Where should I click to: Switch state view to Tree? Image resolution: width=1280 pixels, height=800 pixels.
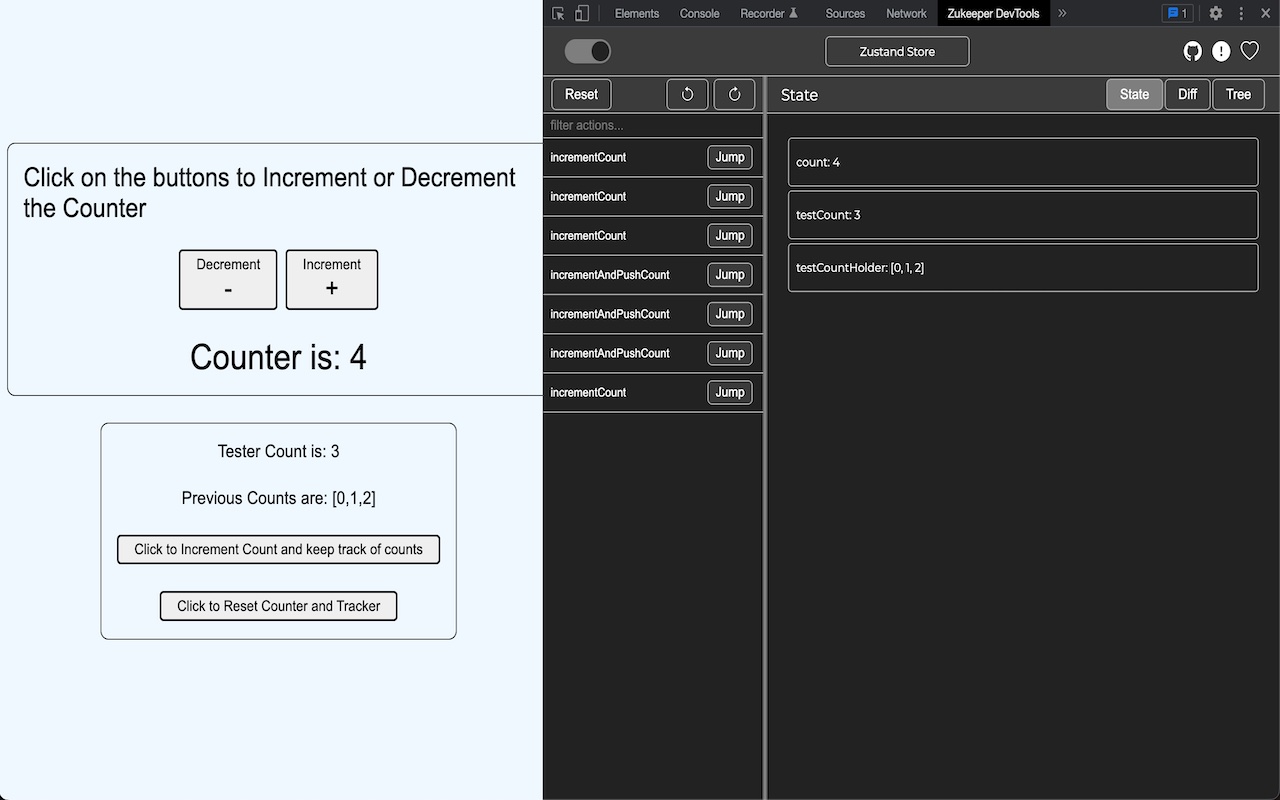point(1238,94)
